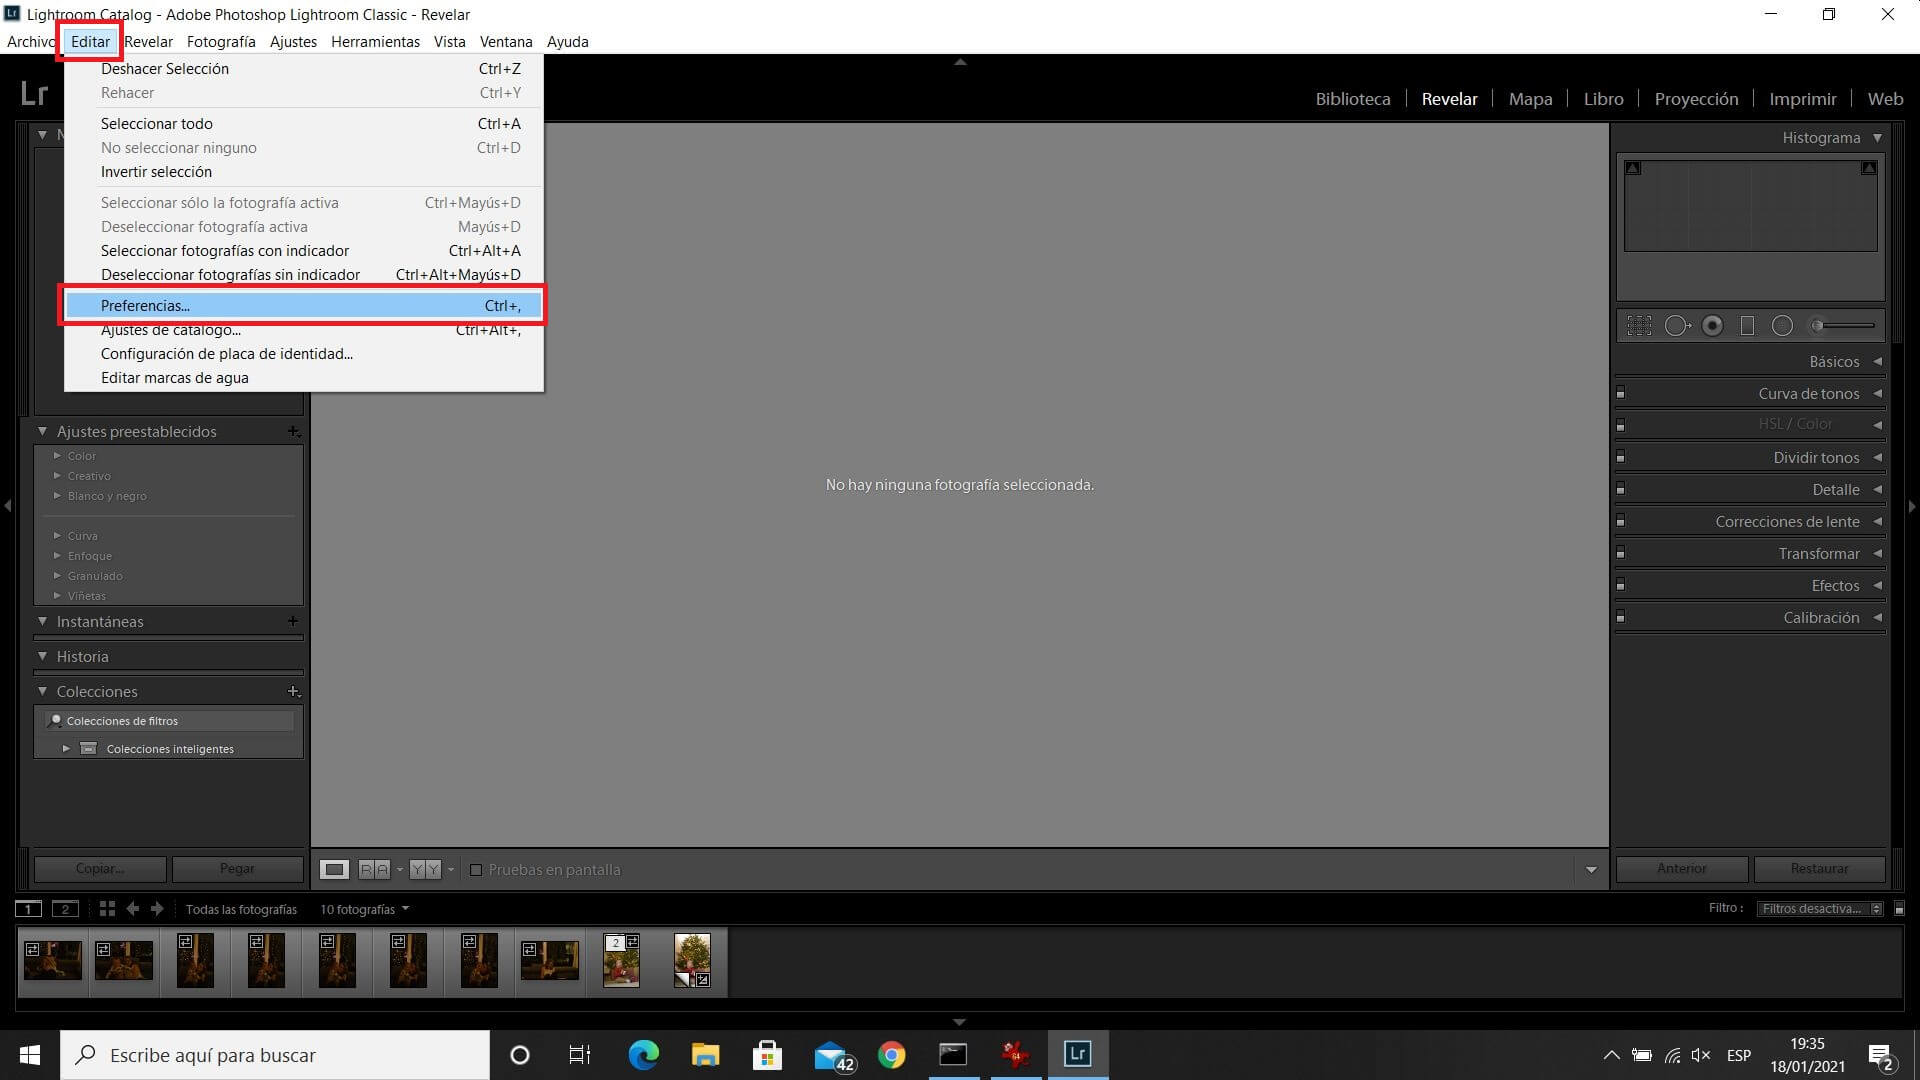This screenshot has height=1080, width=1920.
Task: Toggle highlight clipping indicator in Histograma
Action: [x=1868, y=168]
